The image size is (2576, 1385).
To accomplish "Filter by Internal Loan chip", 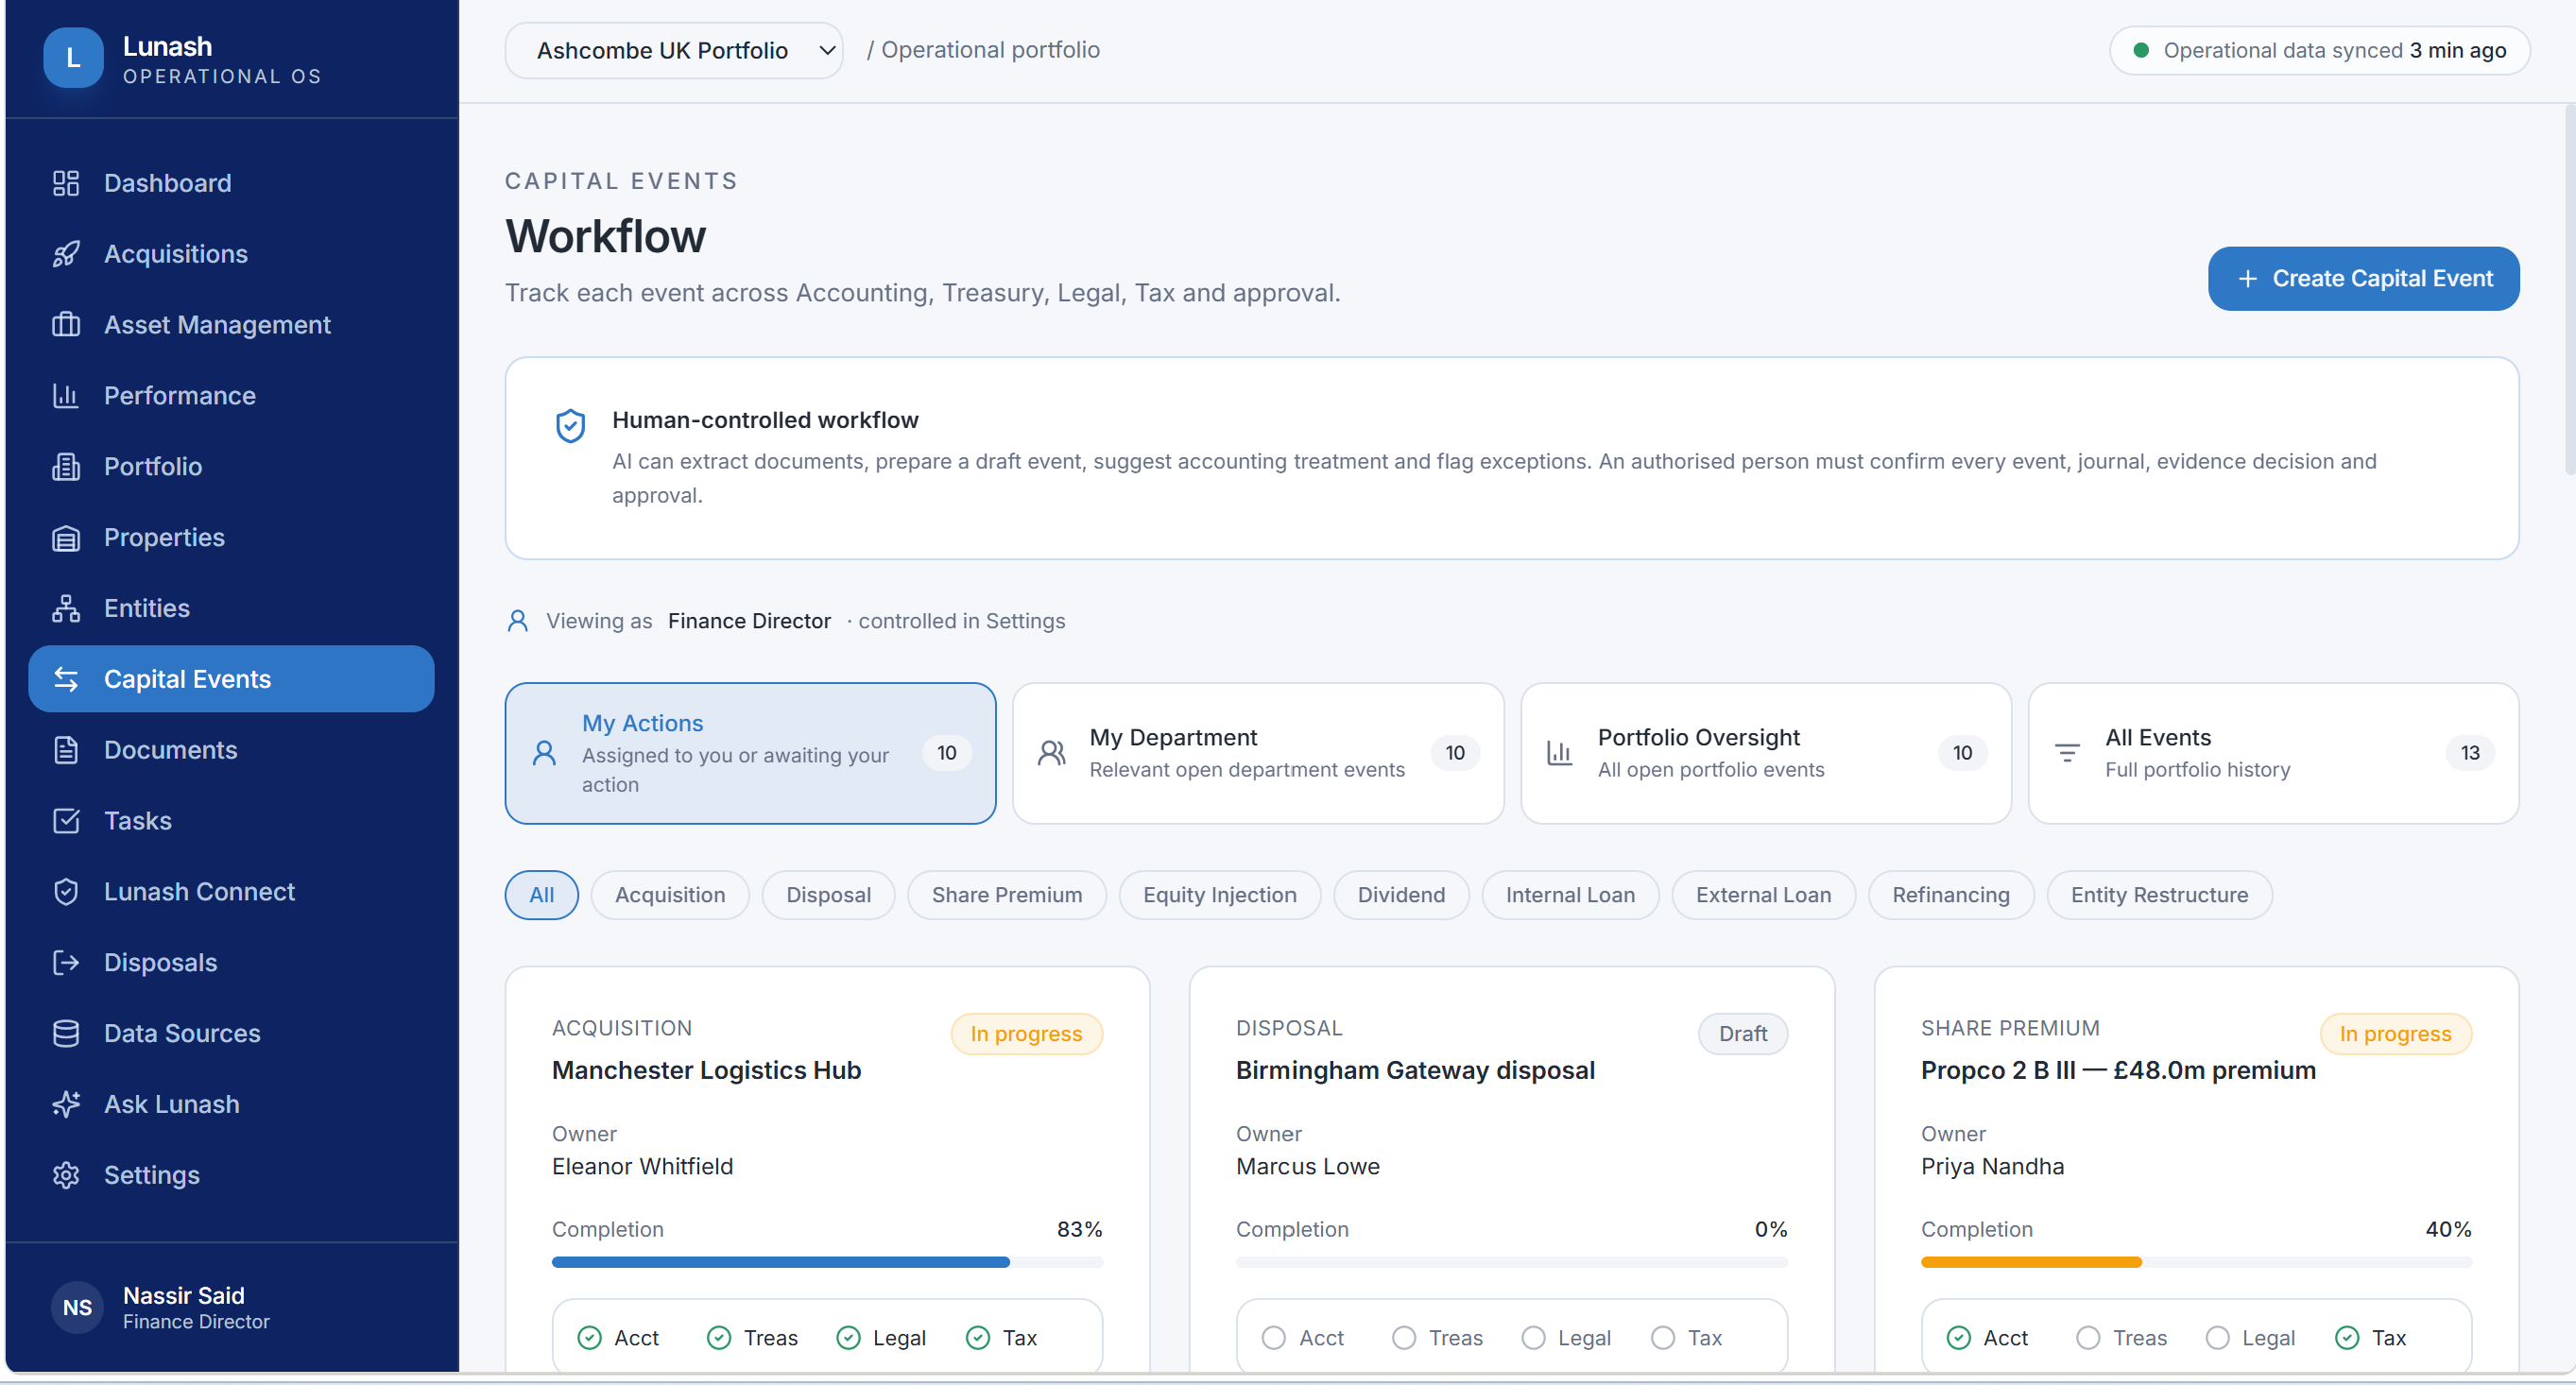I will (x=1570, y=895).
